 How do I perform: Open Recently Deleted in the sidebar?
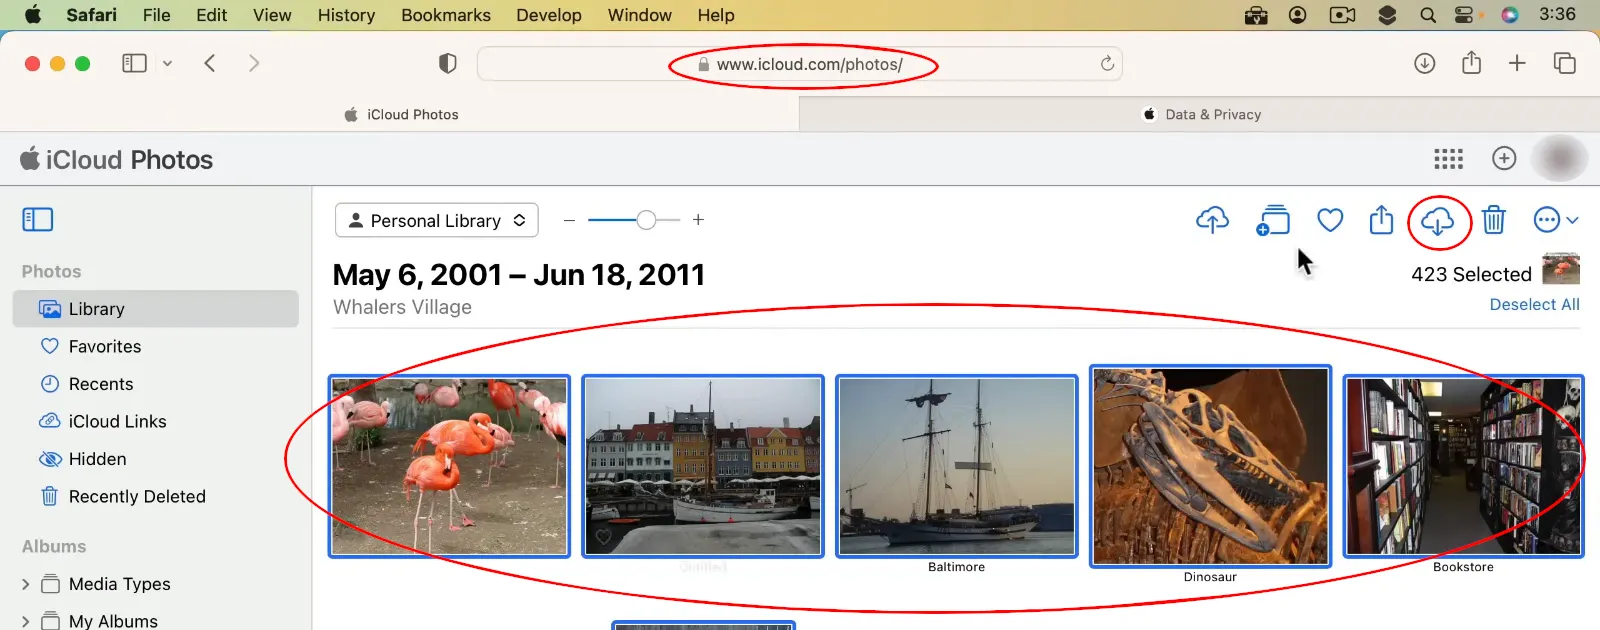137,497
